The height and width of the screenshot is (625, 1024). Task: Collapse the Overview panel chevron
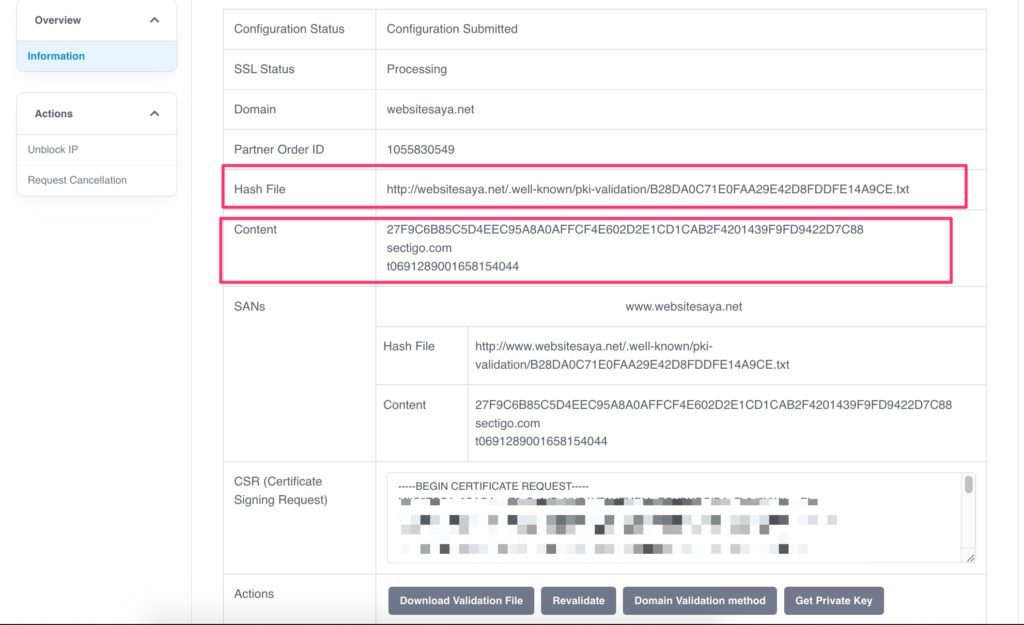pyautogui.click(x=154, y=20)
